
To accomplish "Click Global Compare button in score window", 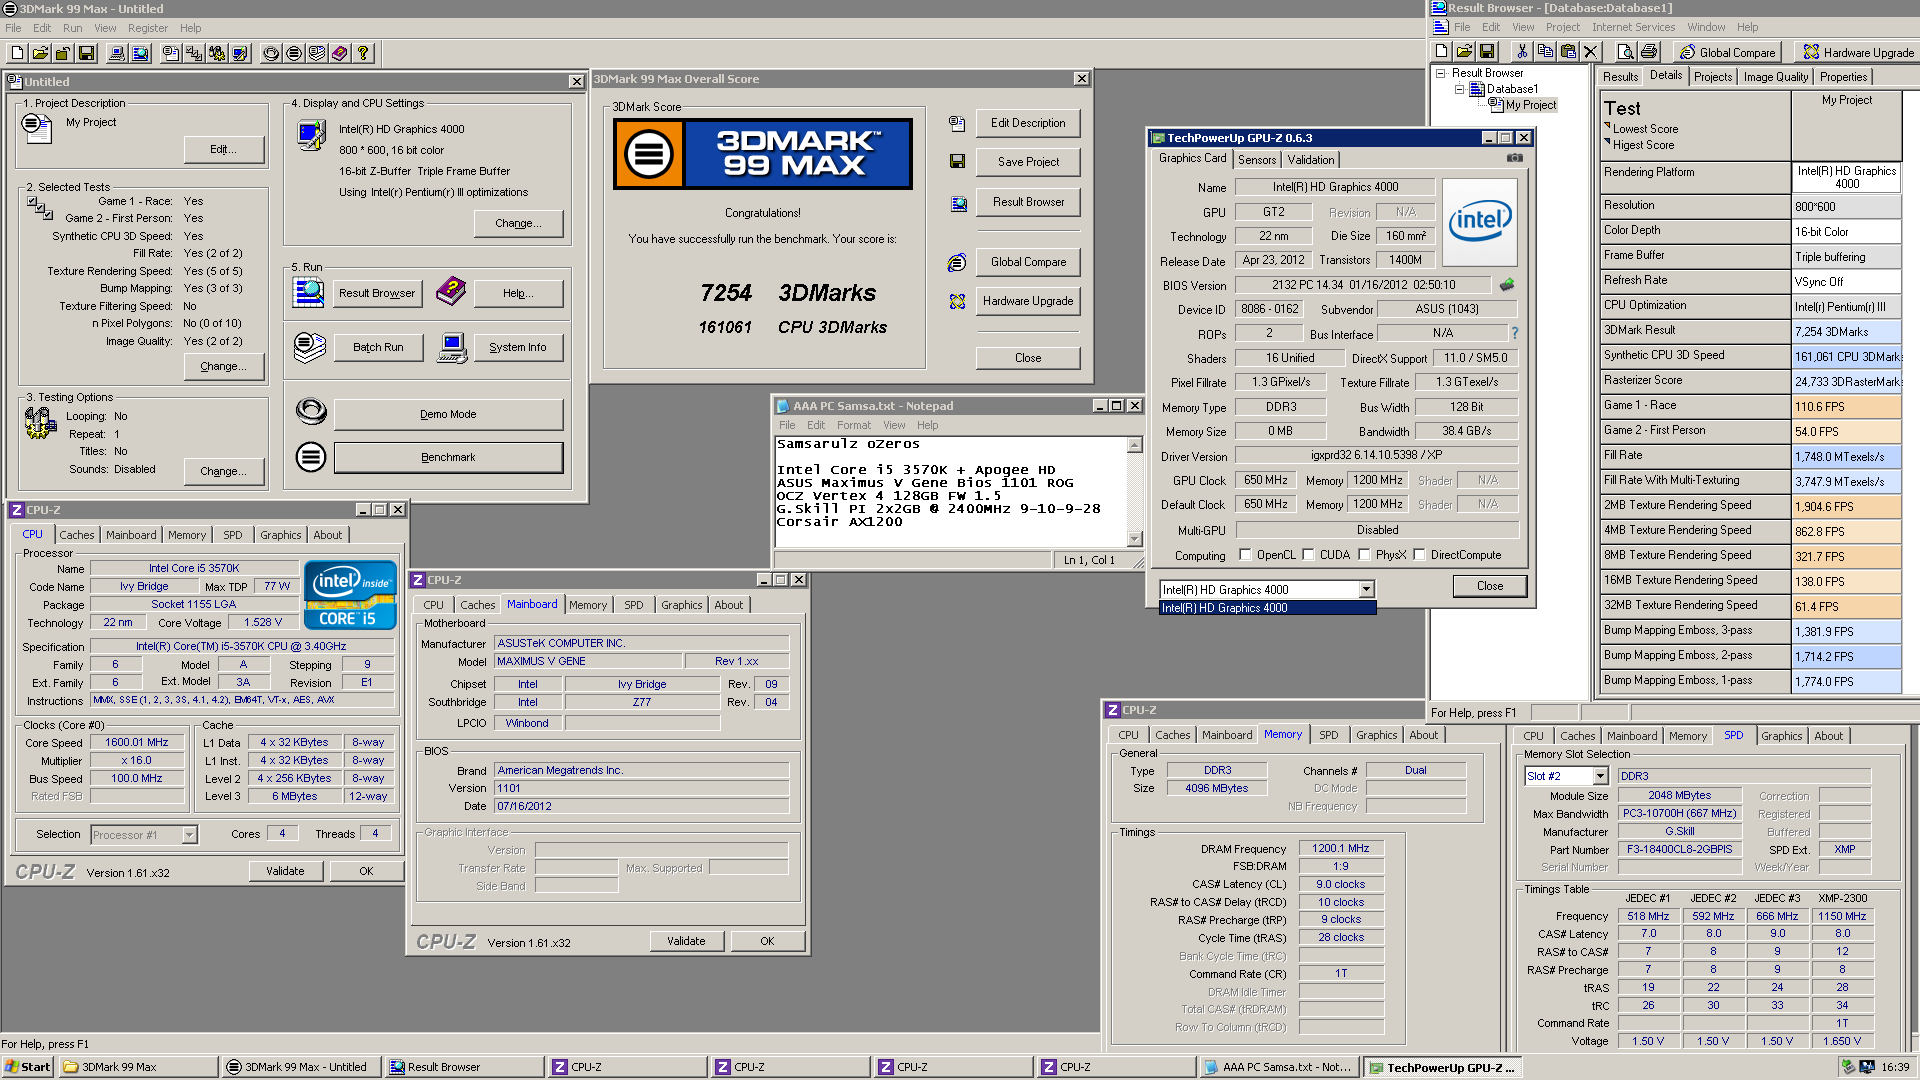I will [1028, 262].
